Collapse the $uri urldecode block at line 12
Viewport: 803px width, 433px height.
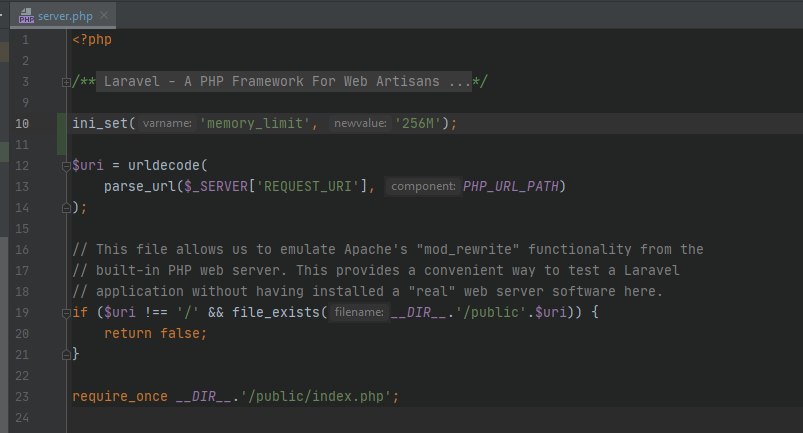[x=66, y=166]
